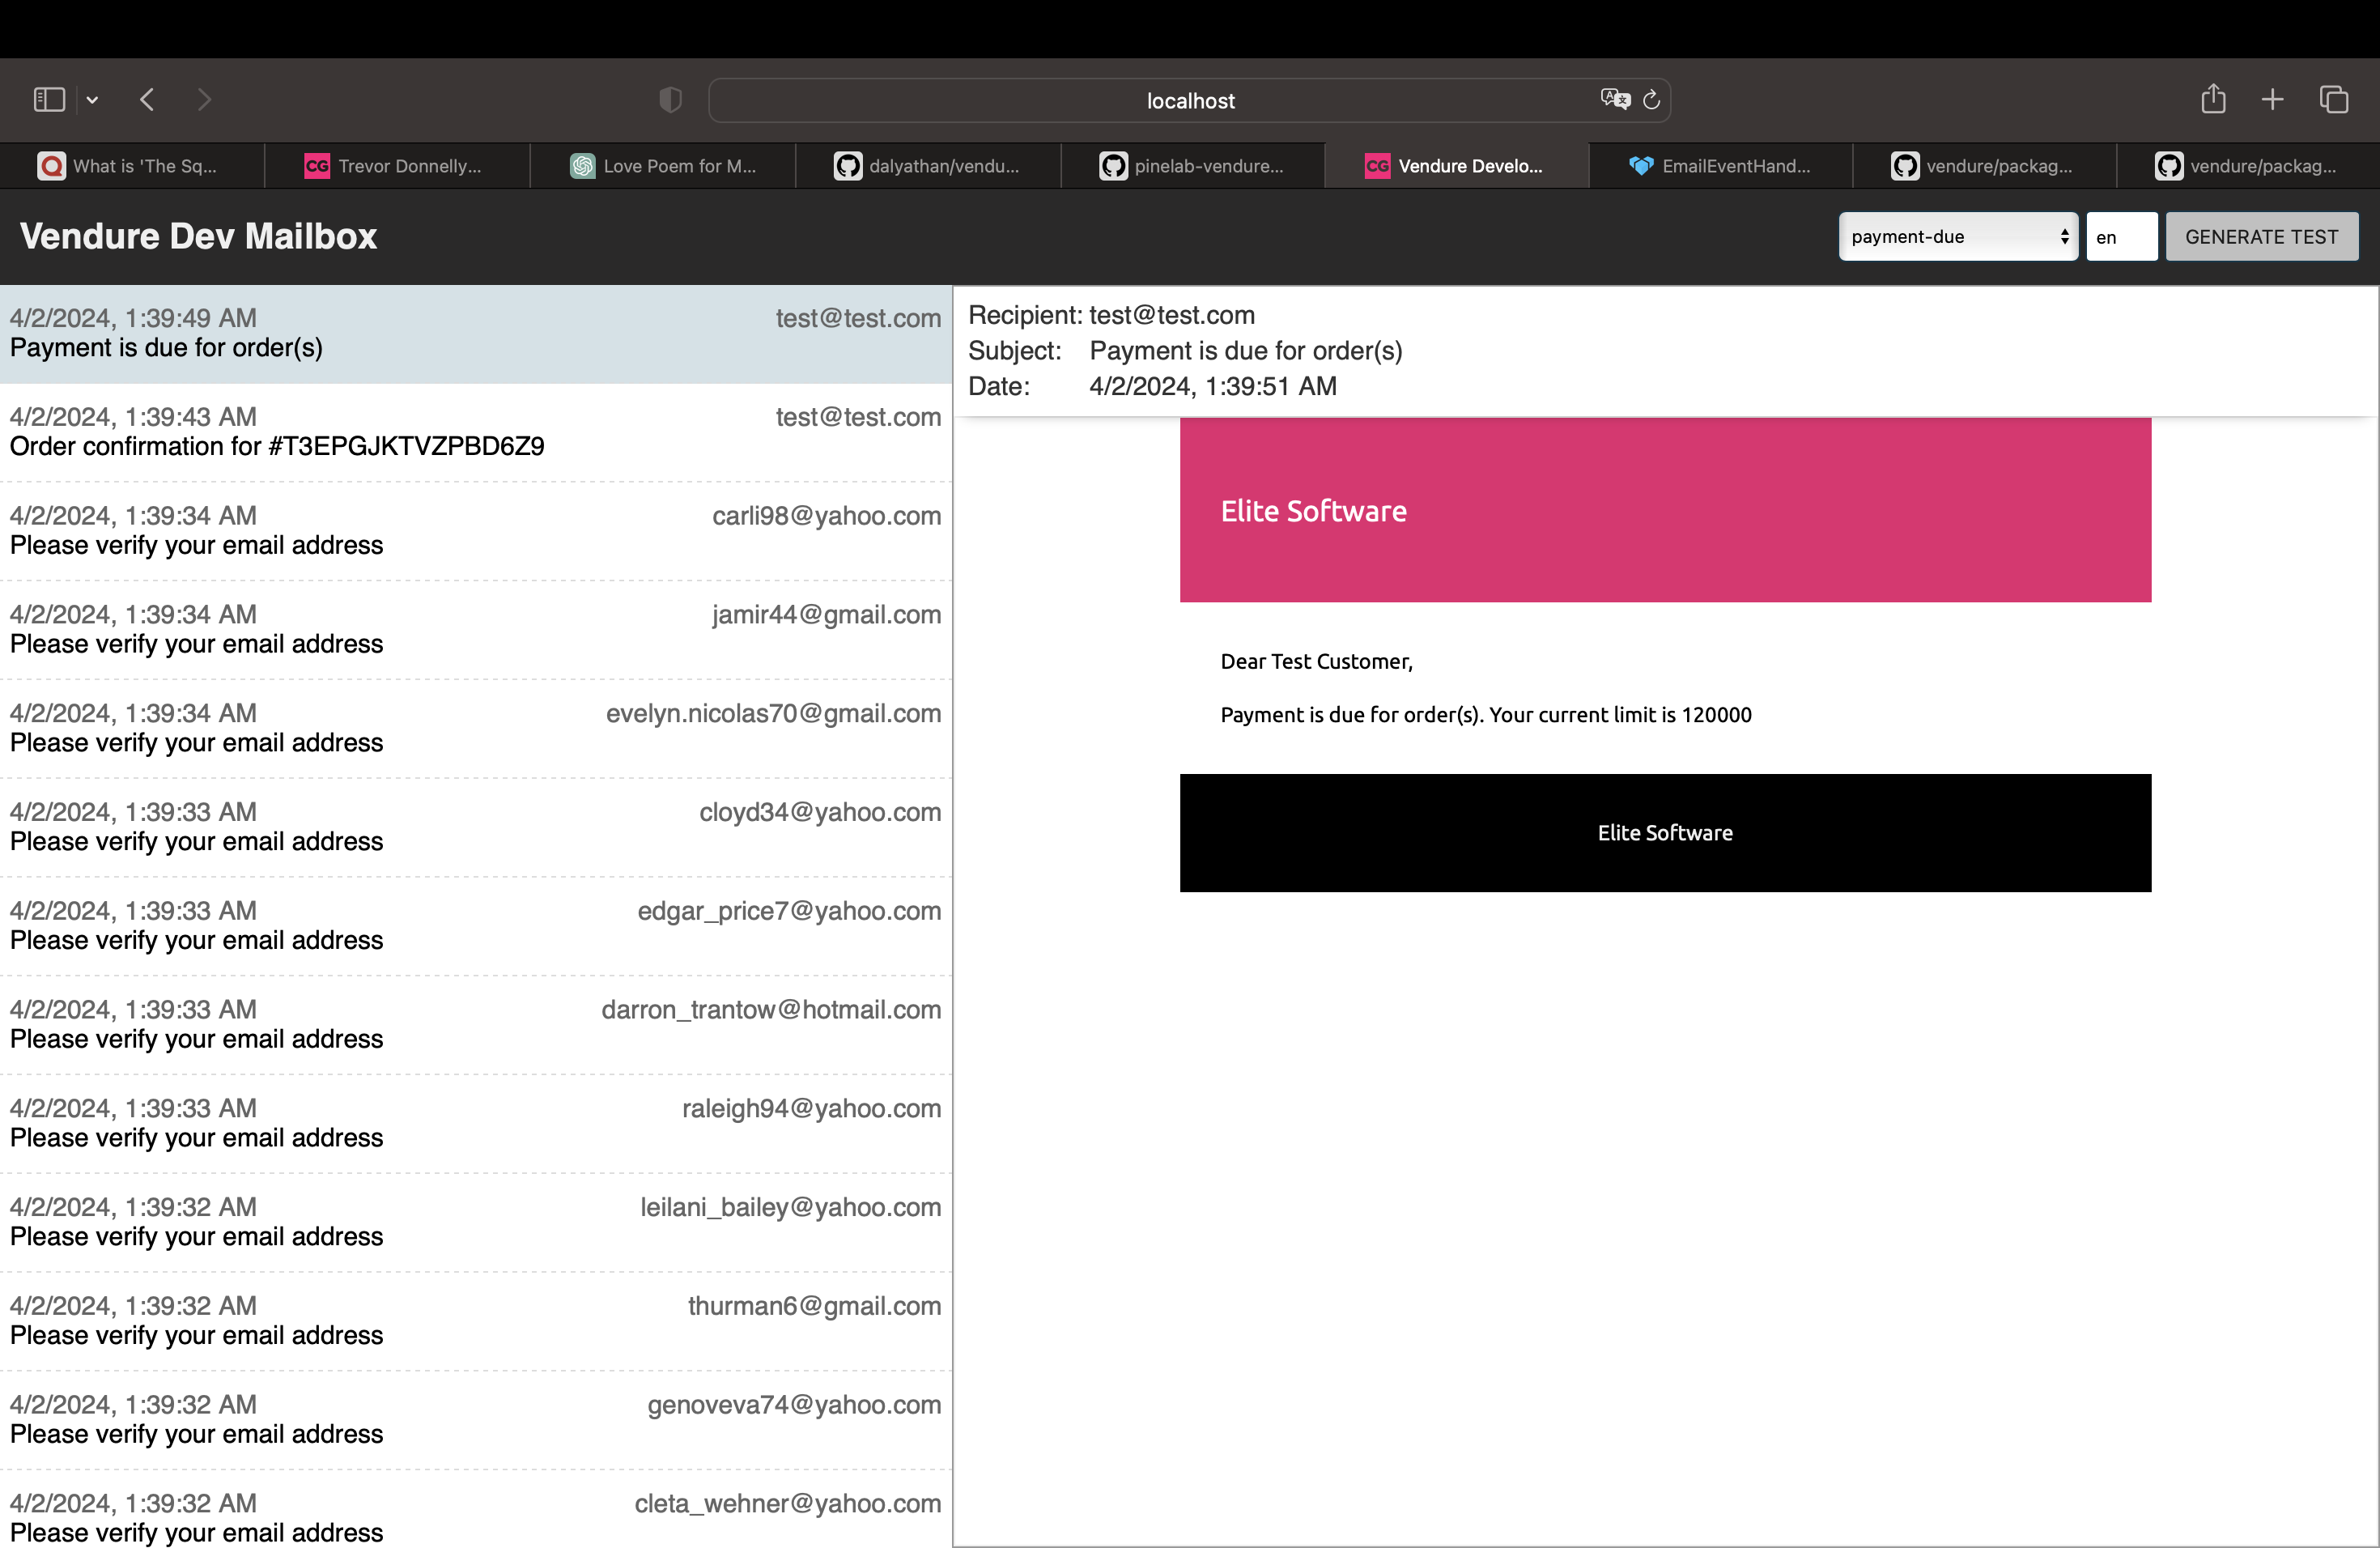Click the pink Elite Software header banner
Viewport: 2380px width, 1548px height.
tap(1664, 510)
